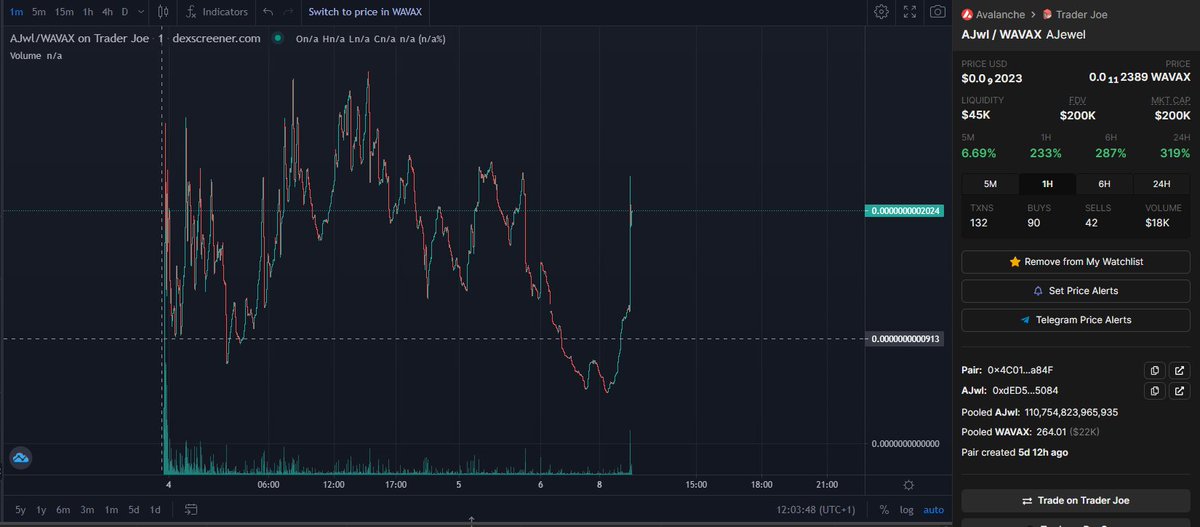Undo the last chart action
The height and width of the screenshot is (527, 1200).
[x=267, y=12]
